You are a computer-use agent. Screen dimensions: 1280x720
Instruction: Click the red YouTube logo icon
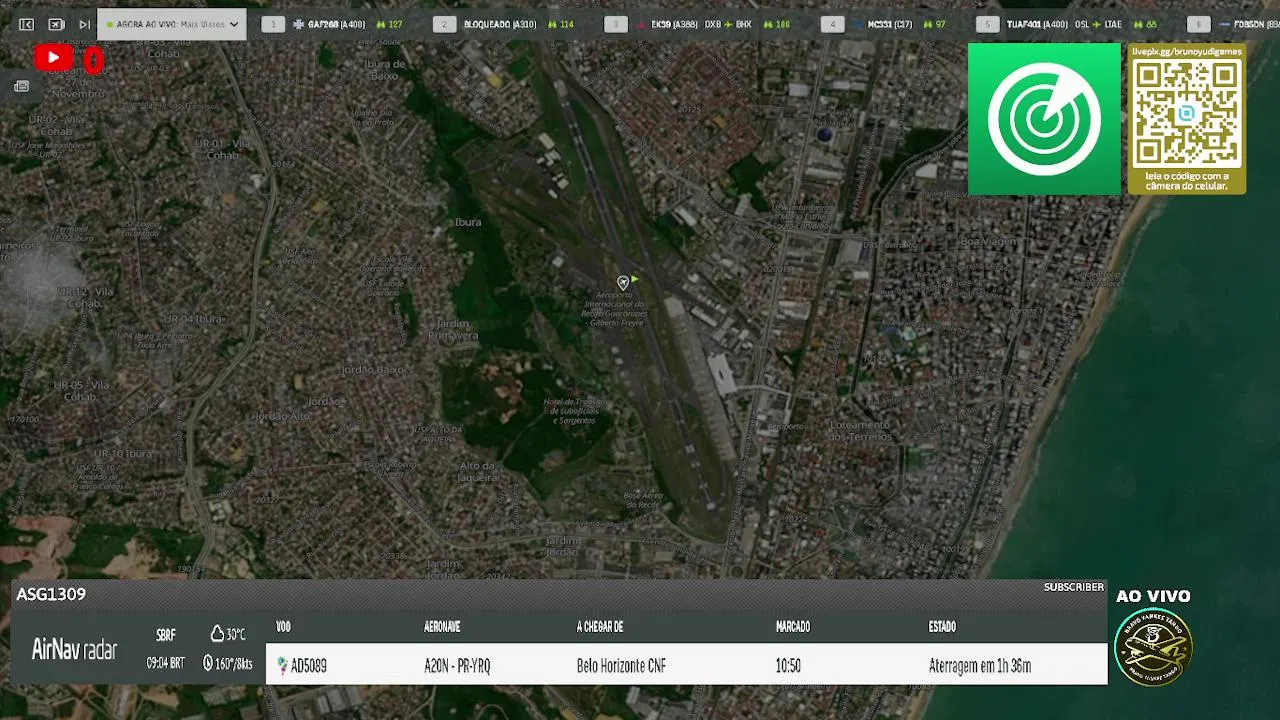tap(53, 58)
